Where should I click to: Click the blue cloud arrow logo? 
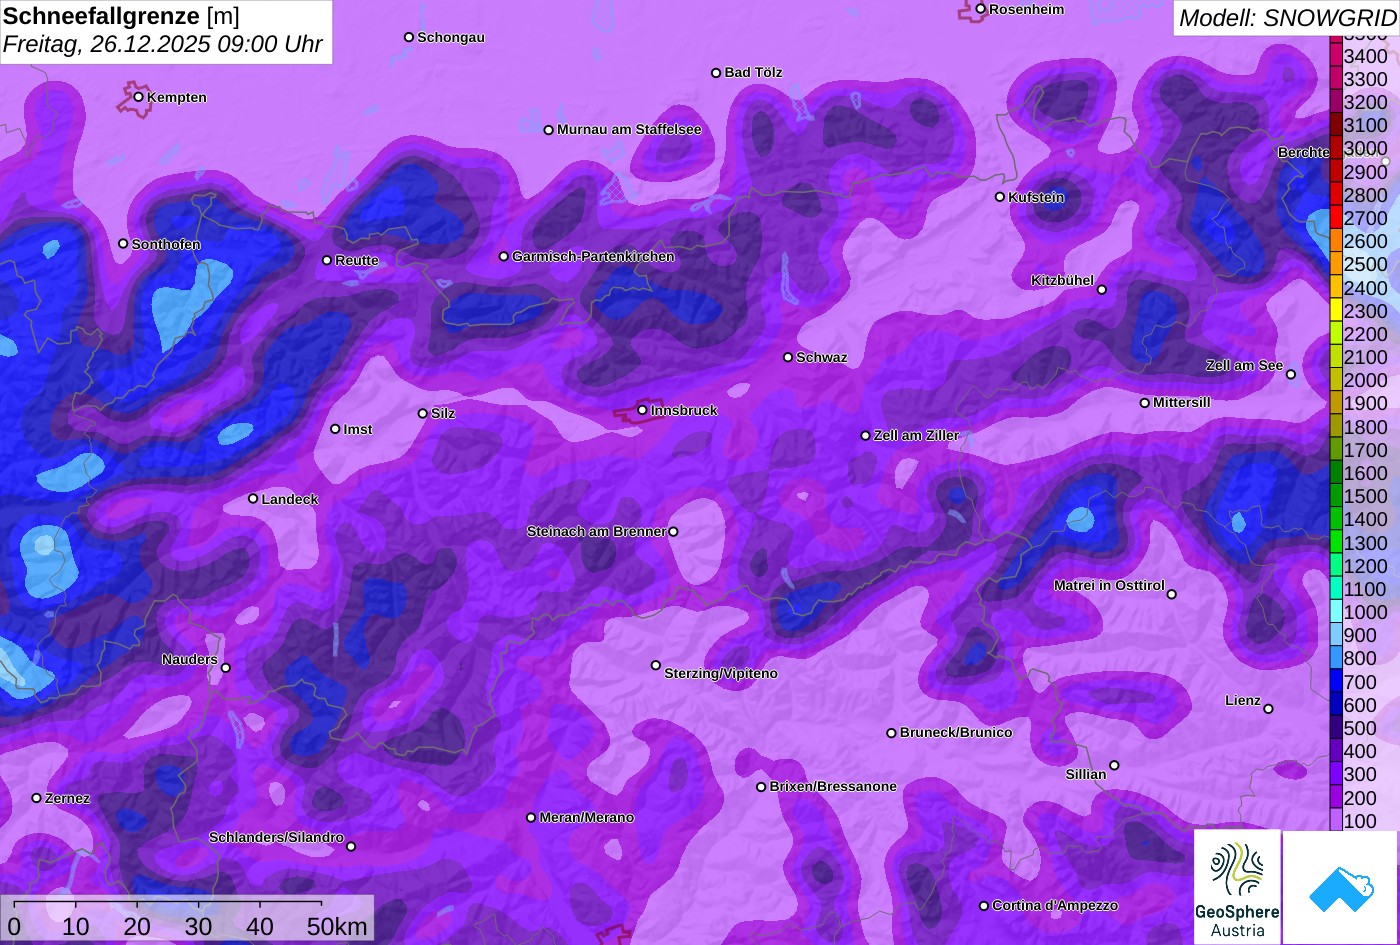click(x=1340, y=887)
